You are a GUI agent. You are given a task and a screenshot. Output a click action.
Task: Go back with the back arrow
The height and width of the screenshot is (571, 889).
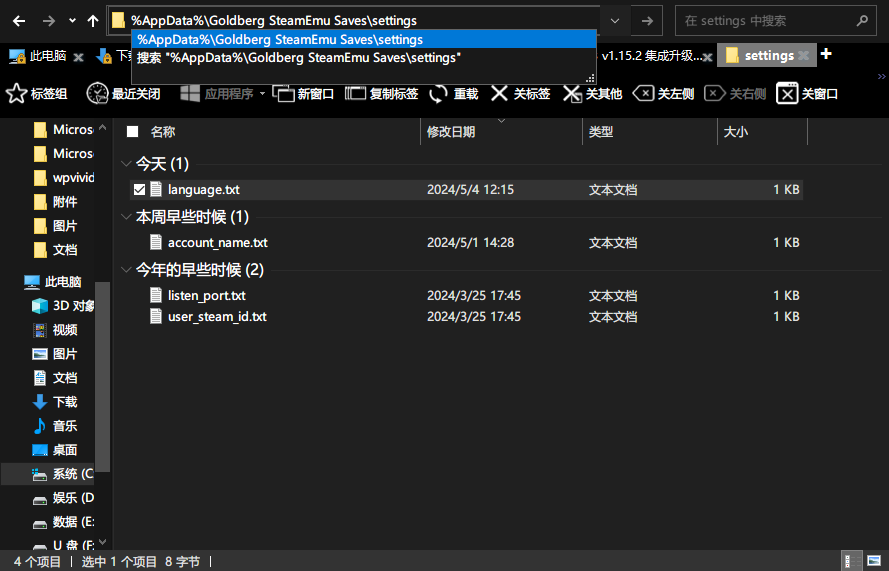pos(19,21)
